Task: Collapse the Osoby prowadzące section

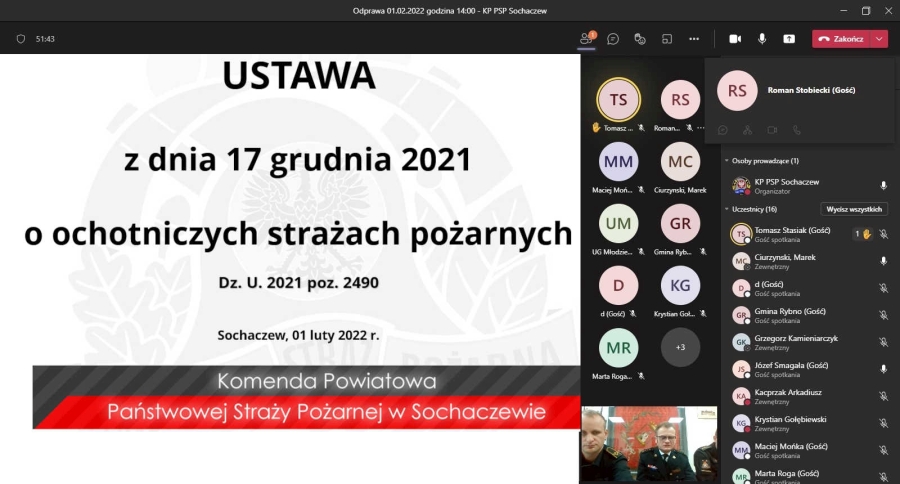Action: click(726, 161)
